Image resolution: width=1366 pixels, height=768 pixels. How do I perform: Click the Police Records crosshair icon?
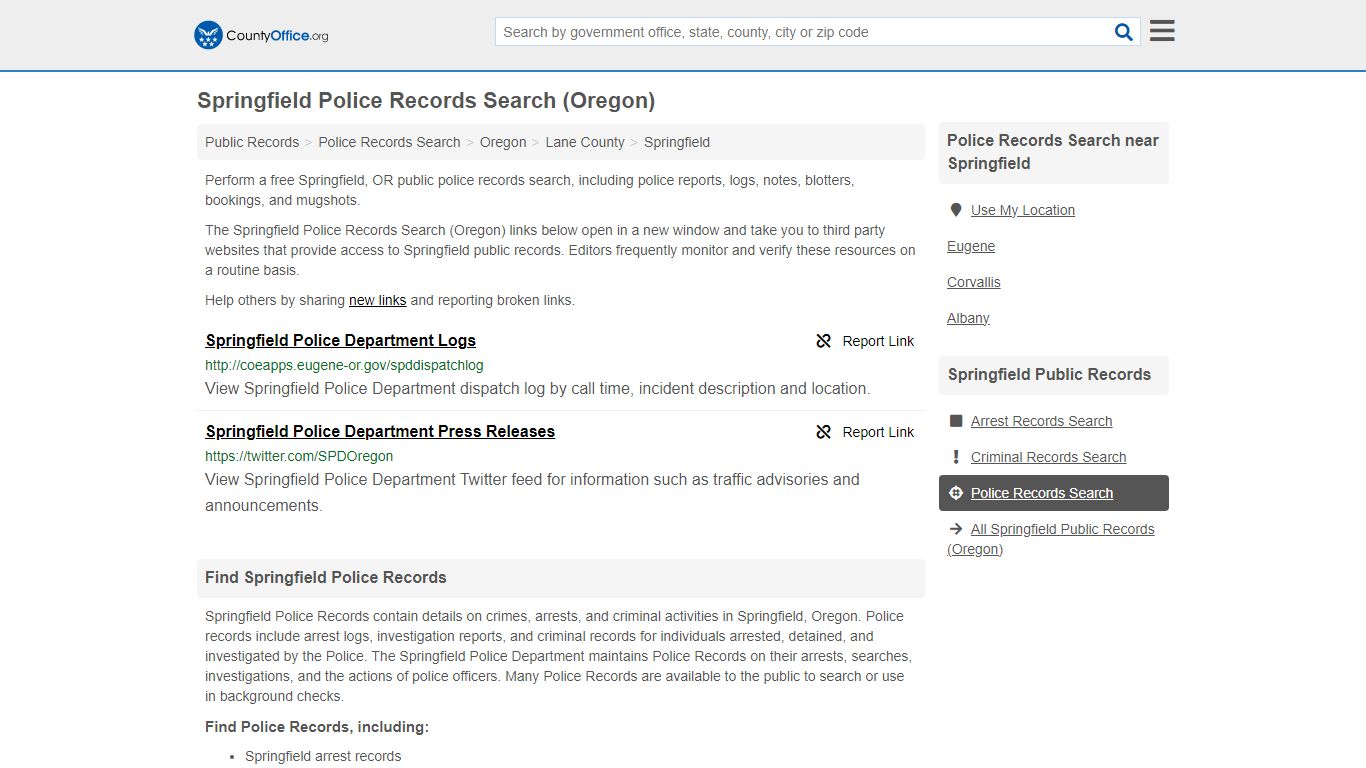tap(956, 493)
